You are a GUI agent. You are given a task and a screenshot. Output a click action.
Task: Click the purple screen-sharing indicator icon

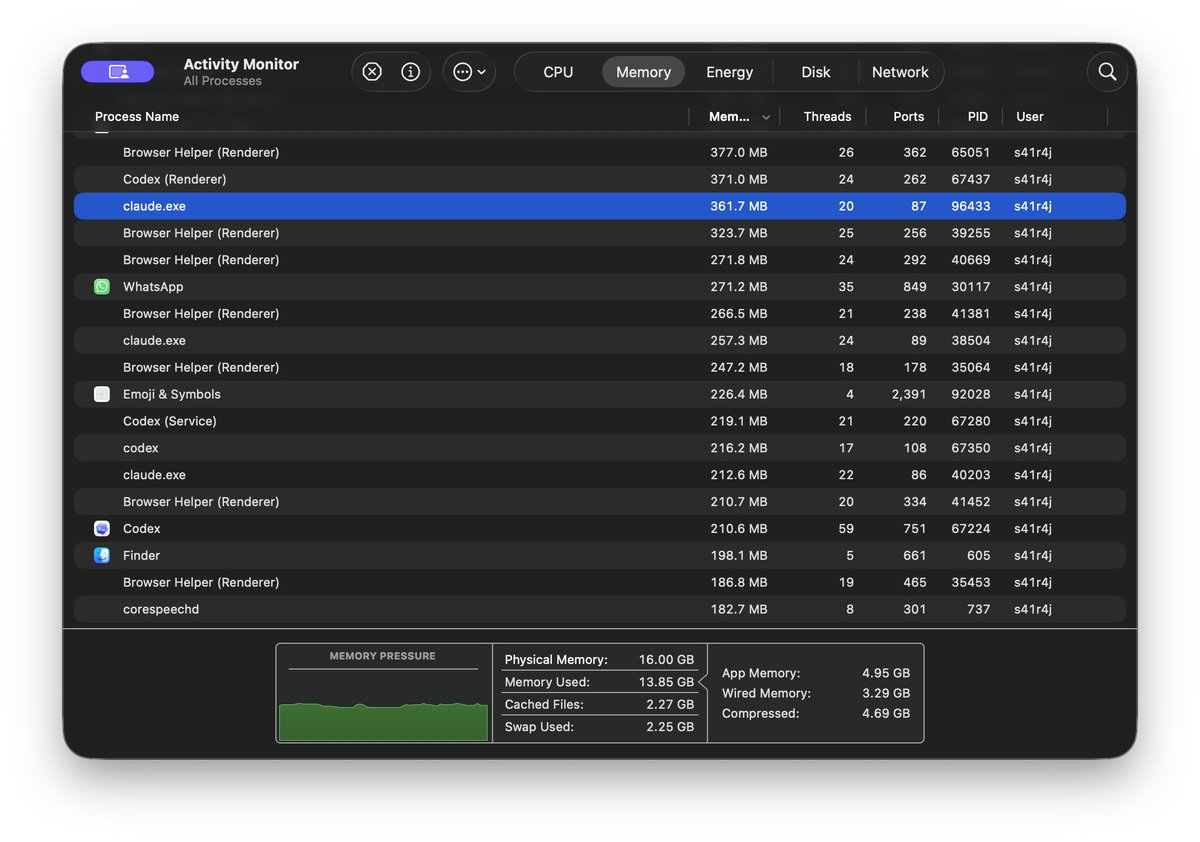tap(118, 72)
